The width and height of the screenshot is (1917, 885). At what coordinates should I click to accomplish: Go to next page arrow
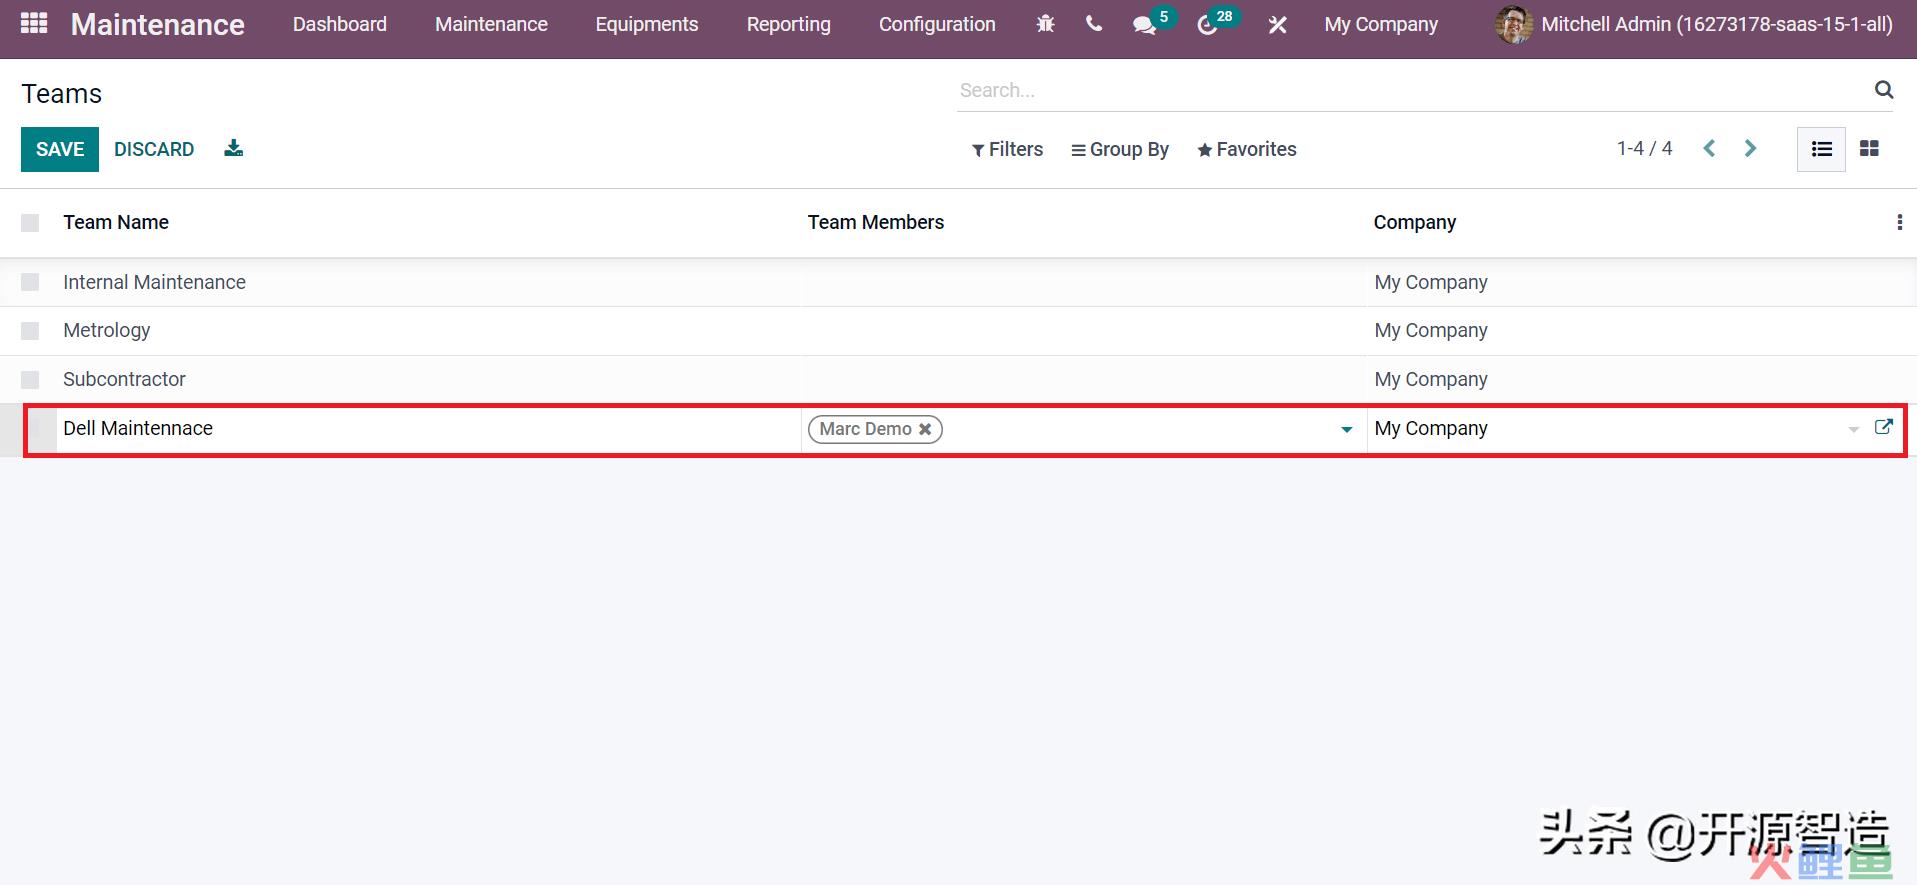[x=1750, y=148]
